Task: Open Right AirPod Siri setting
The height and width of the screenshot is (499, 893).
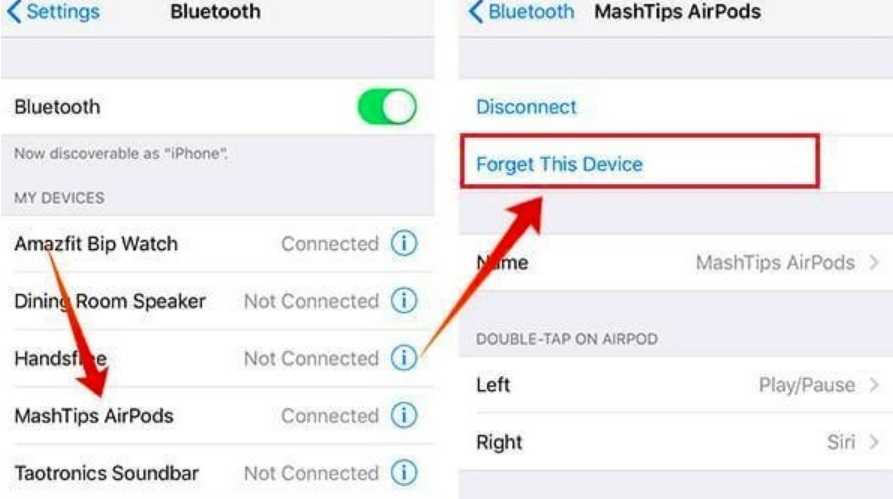Action: 676,442
